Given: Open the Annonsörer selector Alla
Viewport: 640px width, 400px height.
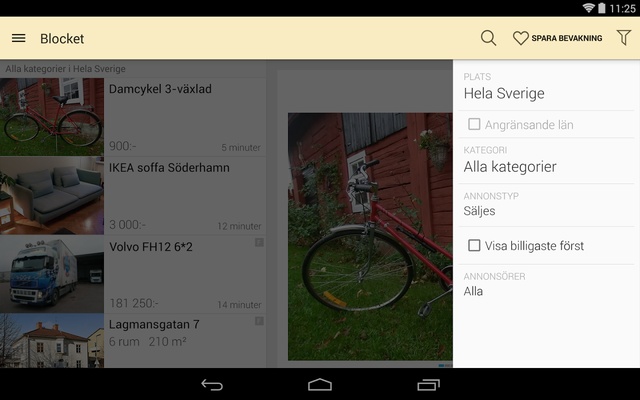Looking at the screenshot, I should pos(547,286).
